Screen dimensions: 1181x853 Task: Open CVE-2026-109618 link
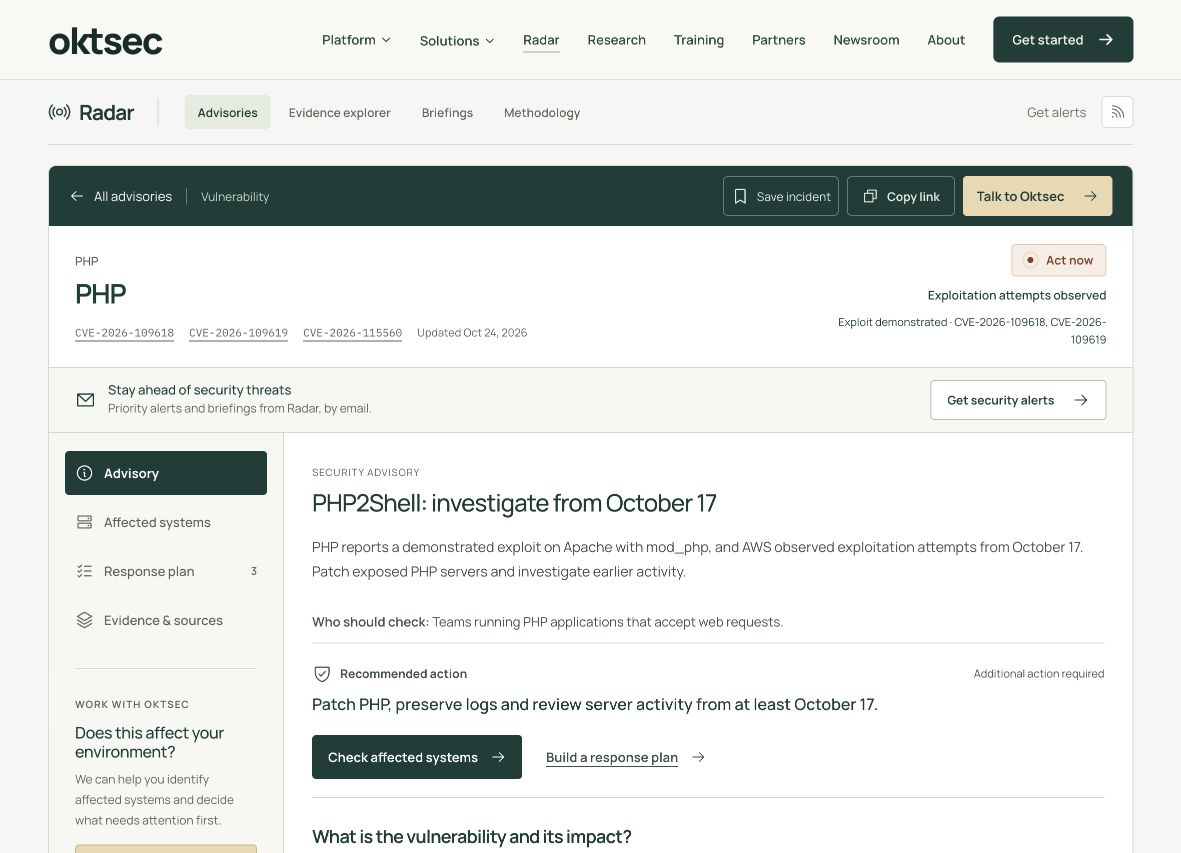pos(124,333)
